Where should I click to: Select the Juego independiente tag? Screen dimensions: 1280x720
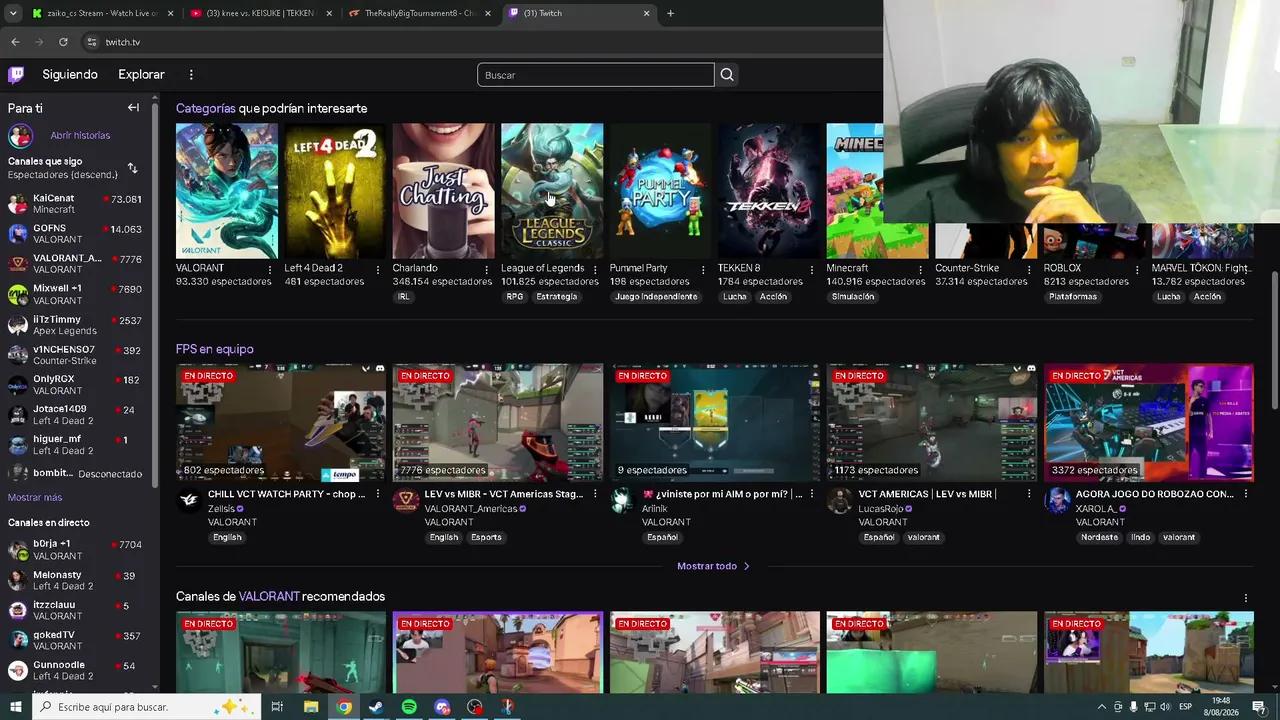coord(656,297)
